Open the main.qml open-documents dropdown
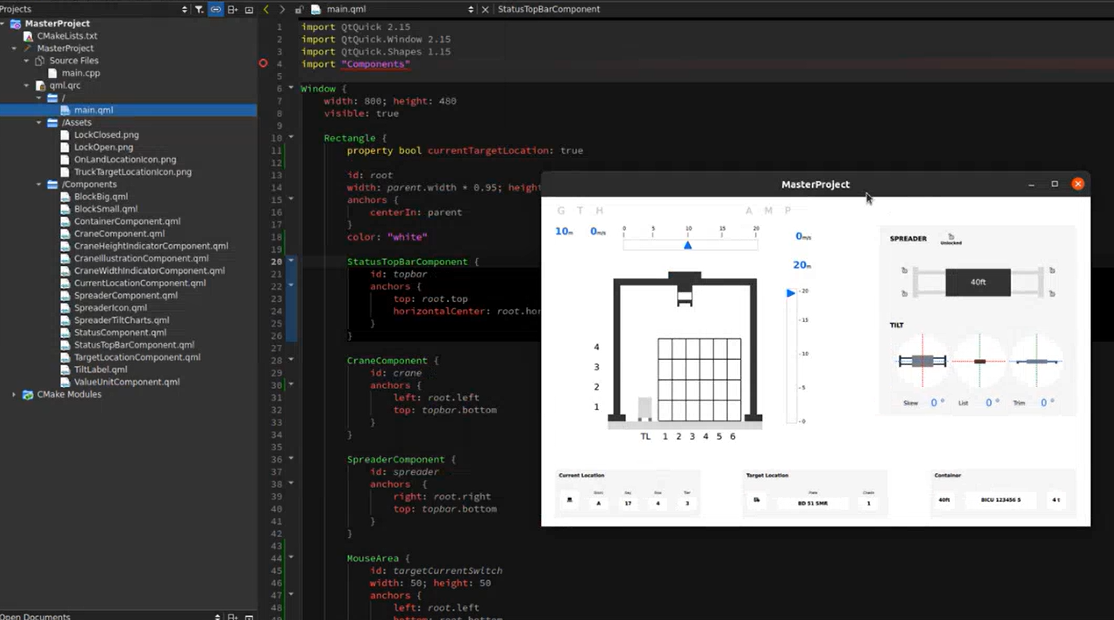This screenshot has height=620, width=1114. (471, 9)
